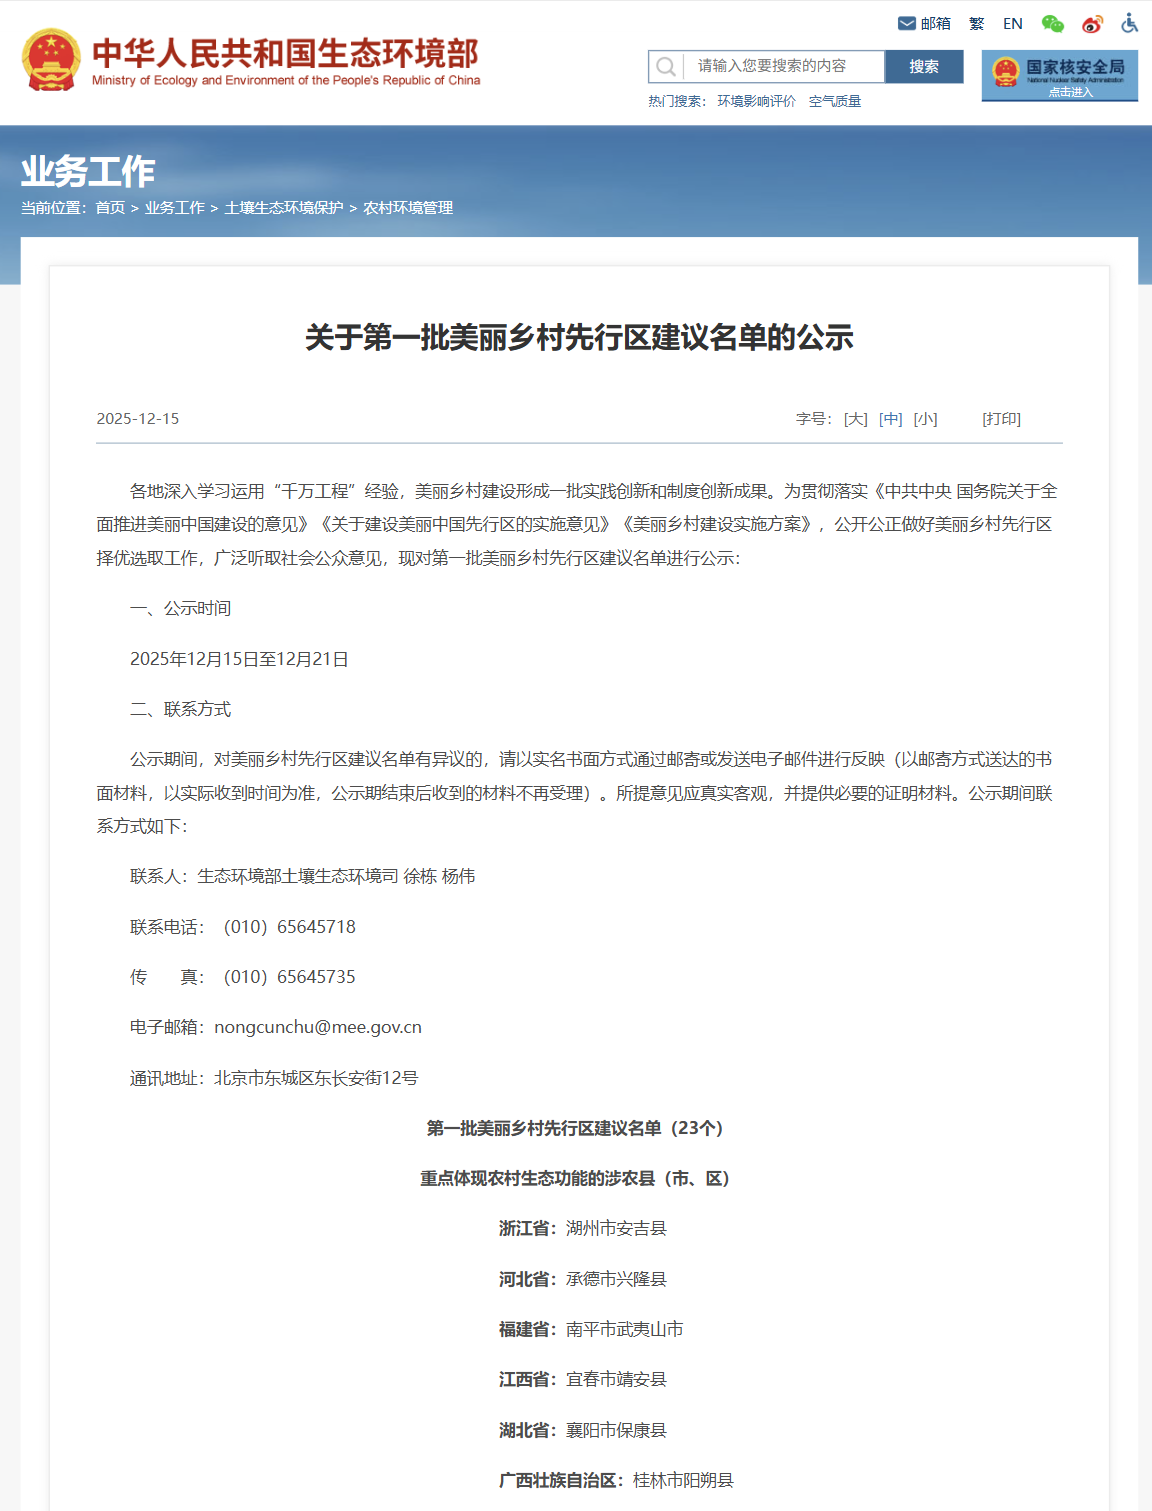Open the Weibo icon in header
The width and height of the screenshot is (1152, 1511).
[1092, 24]
